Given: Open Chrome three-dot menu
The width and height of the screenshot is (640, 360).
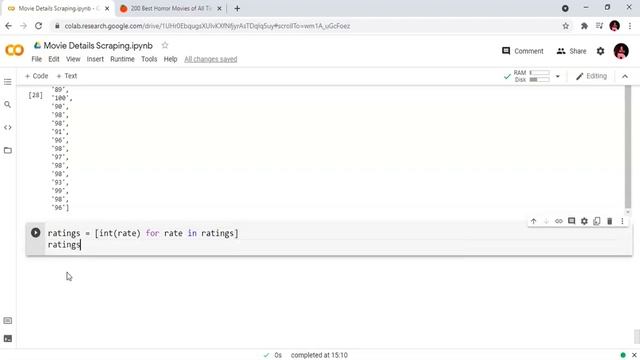Looking at the screenshot, I should click(630, 26).
